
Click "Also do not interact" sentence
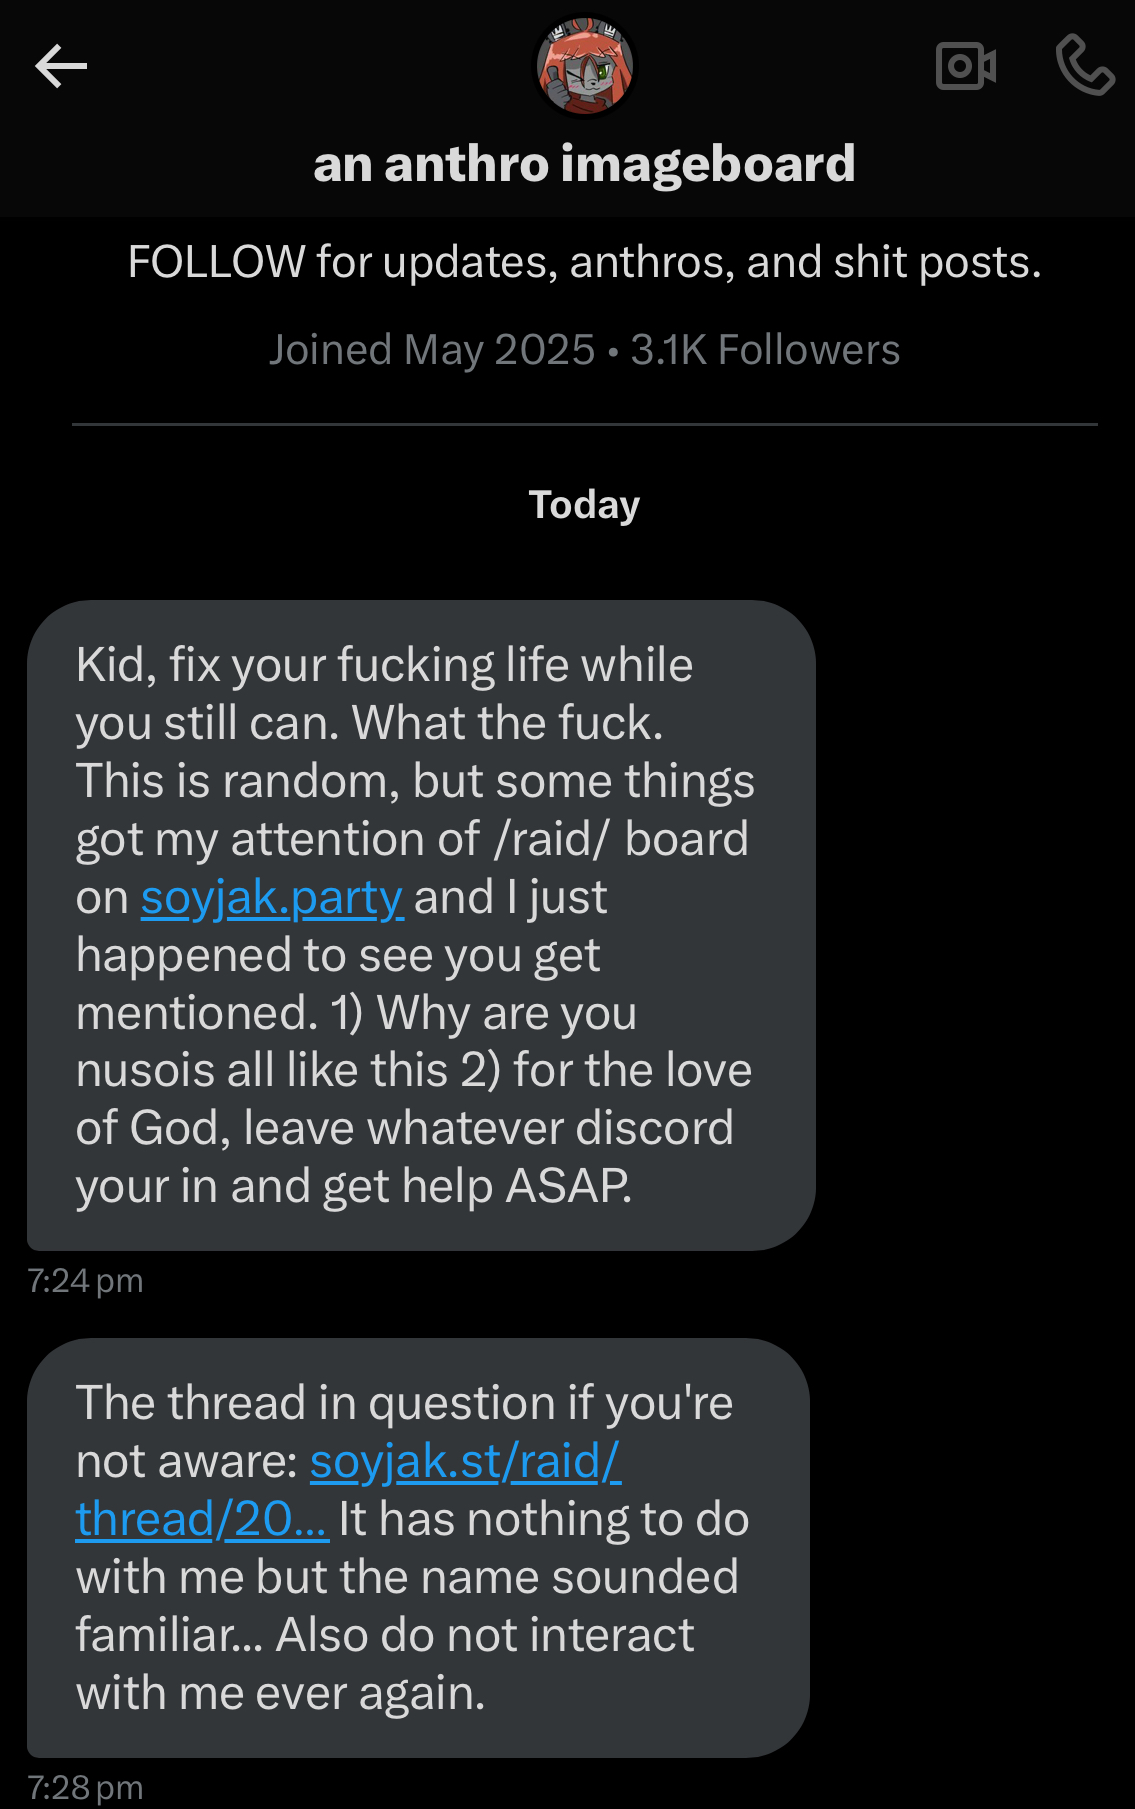(485, 1636)
